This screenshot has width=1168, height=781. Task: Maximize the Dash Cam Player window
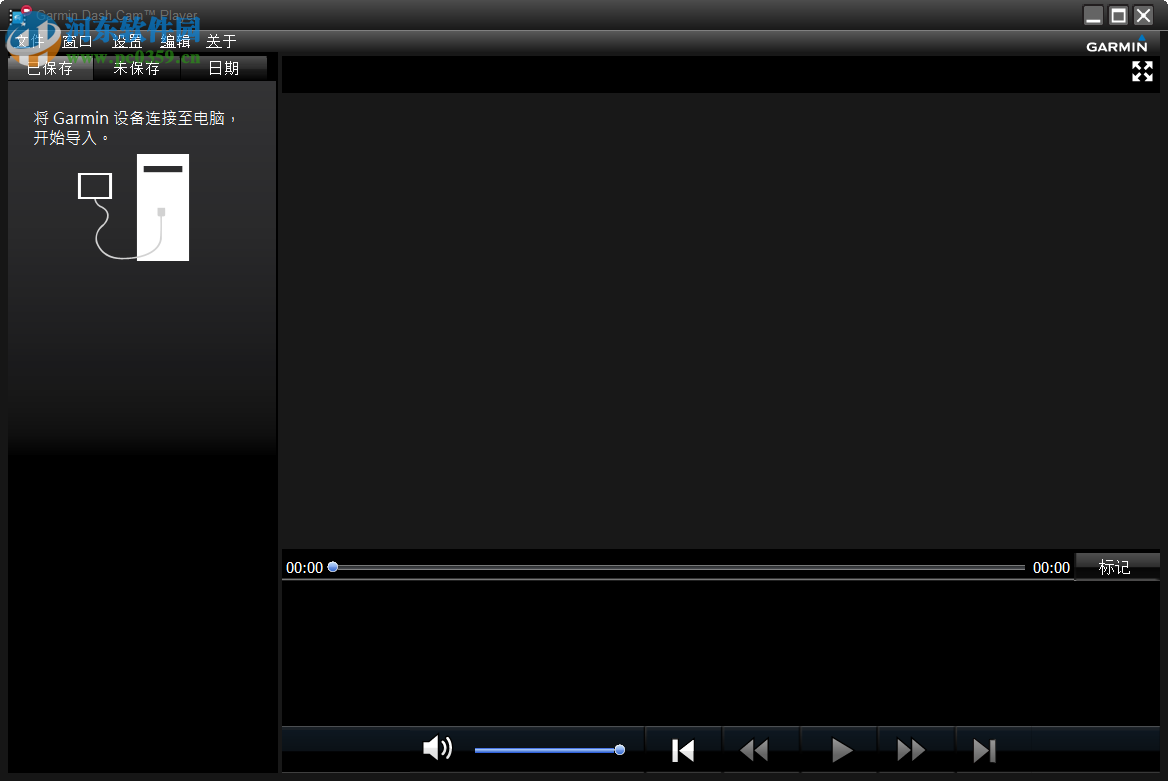coord(1118,15)
